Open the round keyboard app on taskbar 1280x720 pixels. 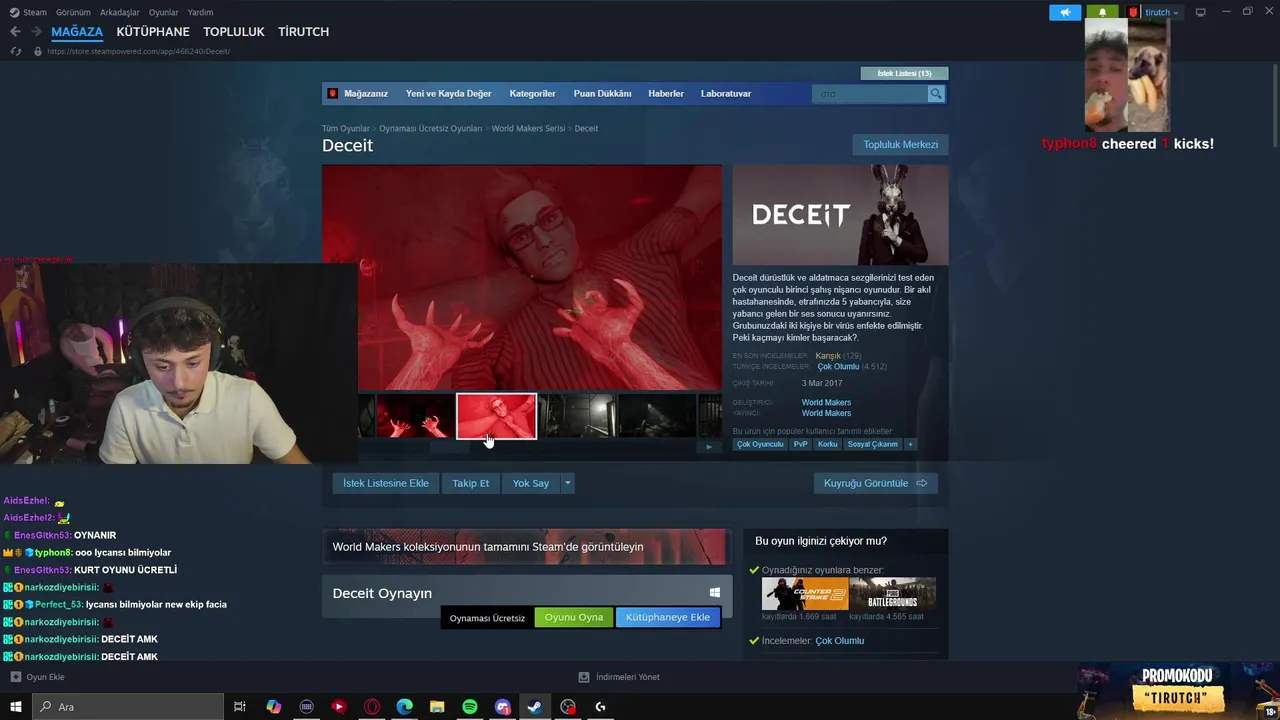pos(307,707)
